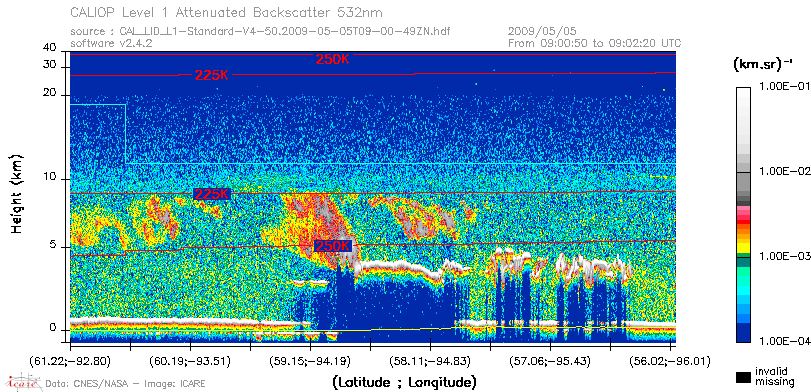Viewport: 811px width, 392px height.
Task: Click the 'Data: CNES/NASA - Image: ICARE' credit
Action: point(126,384)
